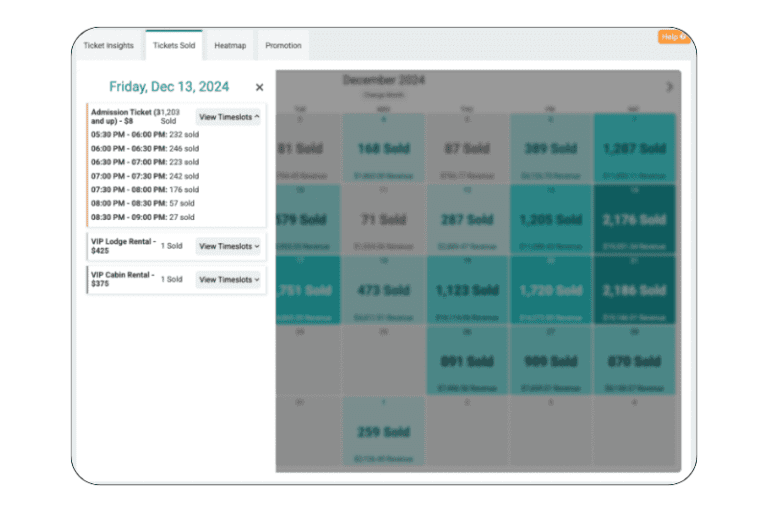The height and width of the screenshot is (512, 768).
Task: Click the calendar day with 71 Sold
Action: 383,219
